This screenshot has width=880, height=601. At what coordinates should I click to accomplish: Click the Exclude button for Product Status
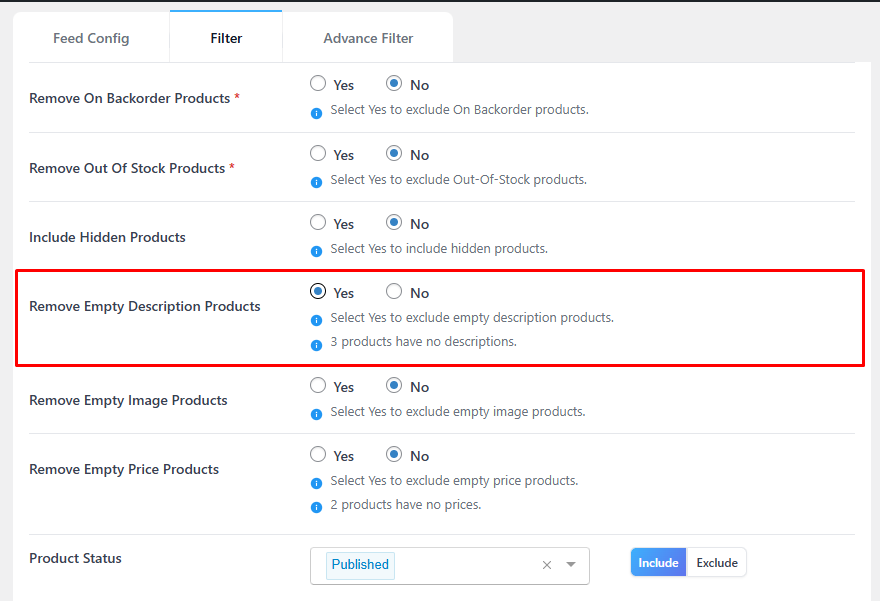716,562
